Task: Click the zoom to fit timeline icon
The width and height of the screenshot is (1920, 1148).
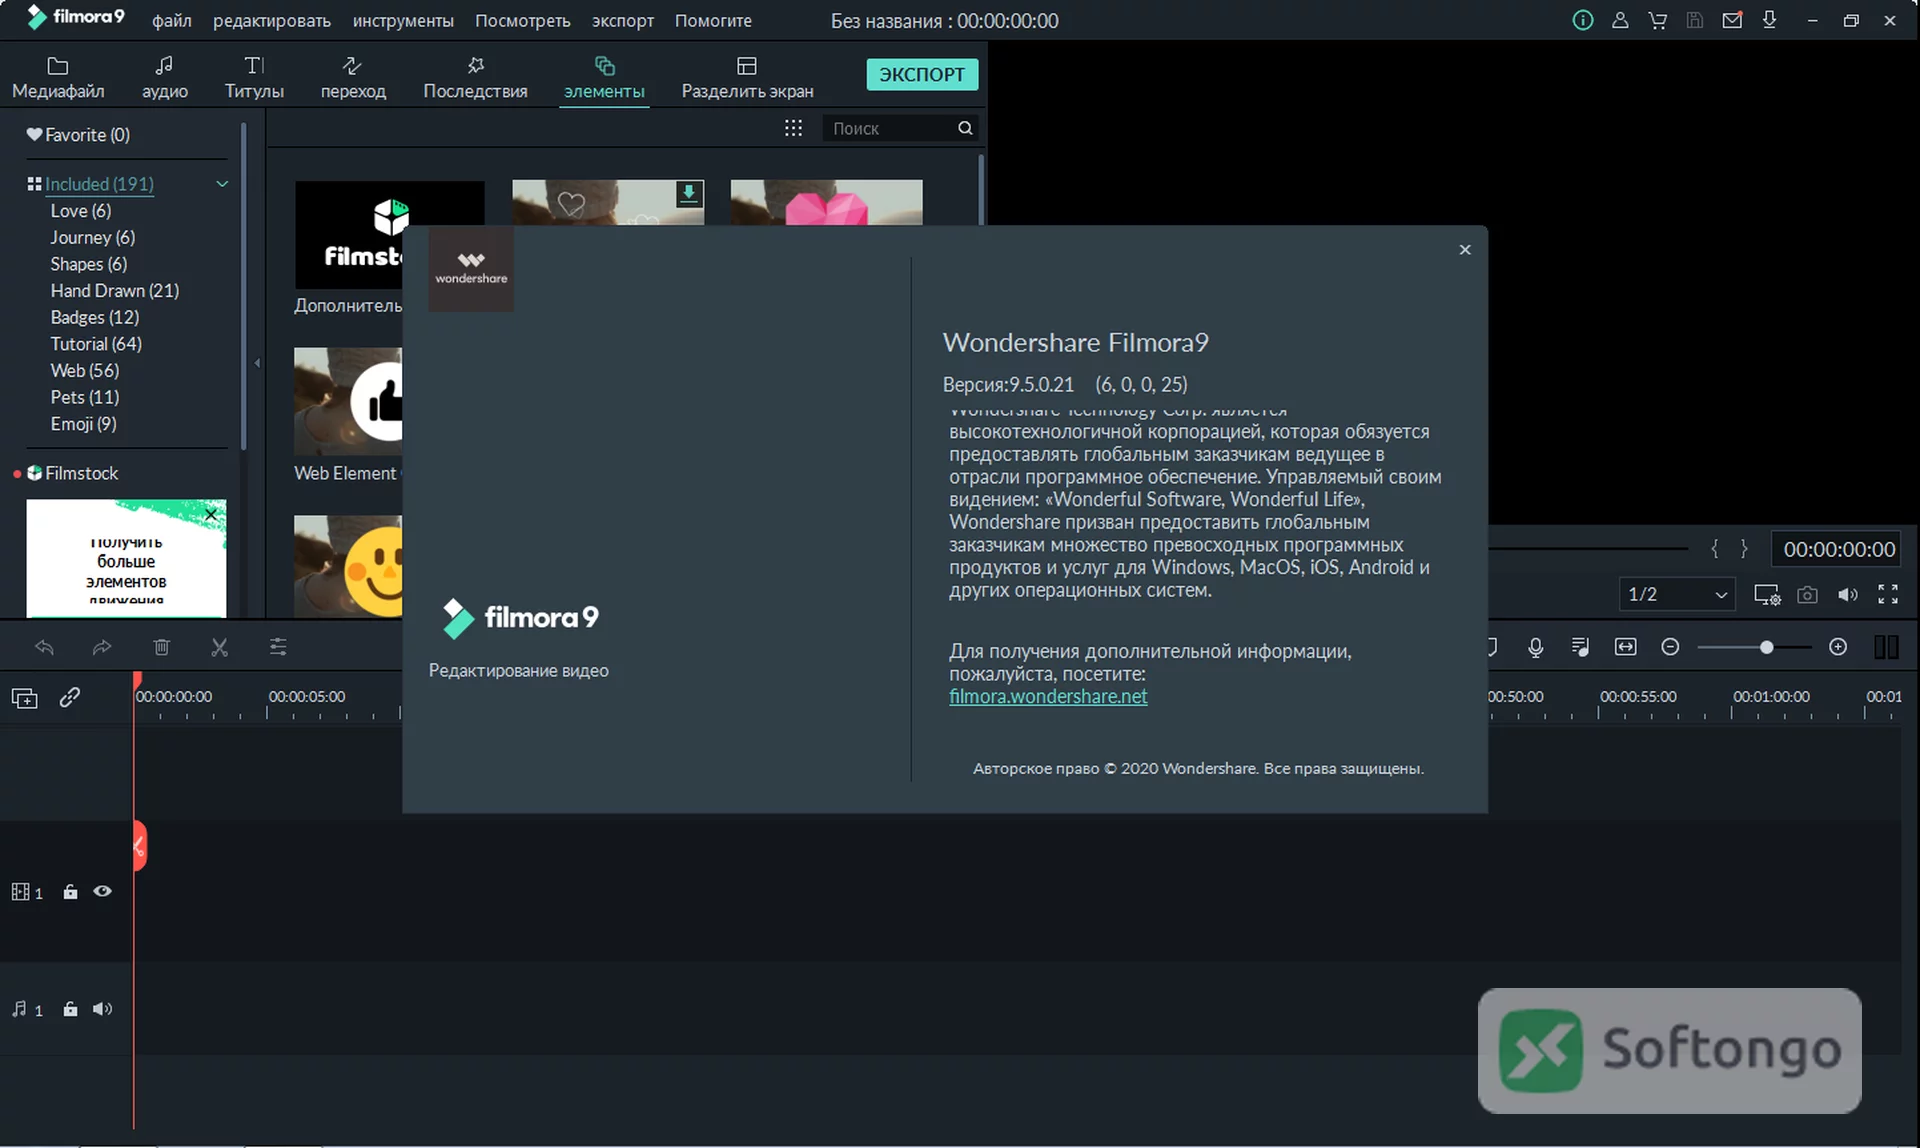Action: click(1626, 647)
